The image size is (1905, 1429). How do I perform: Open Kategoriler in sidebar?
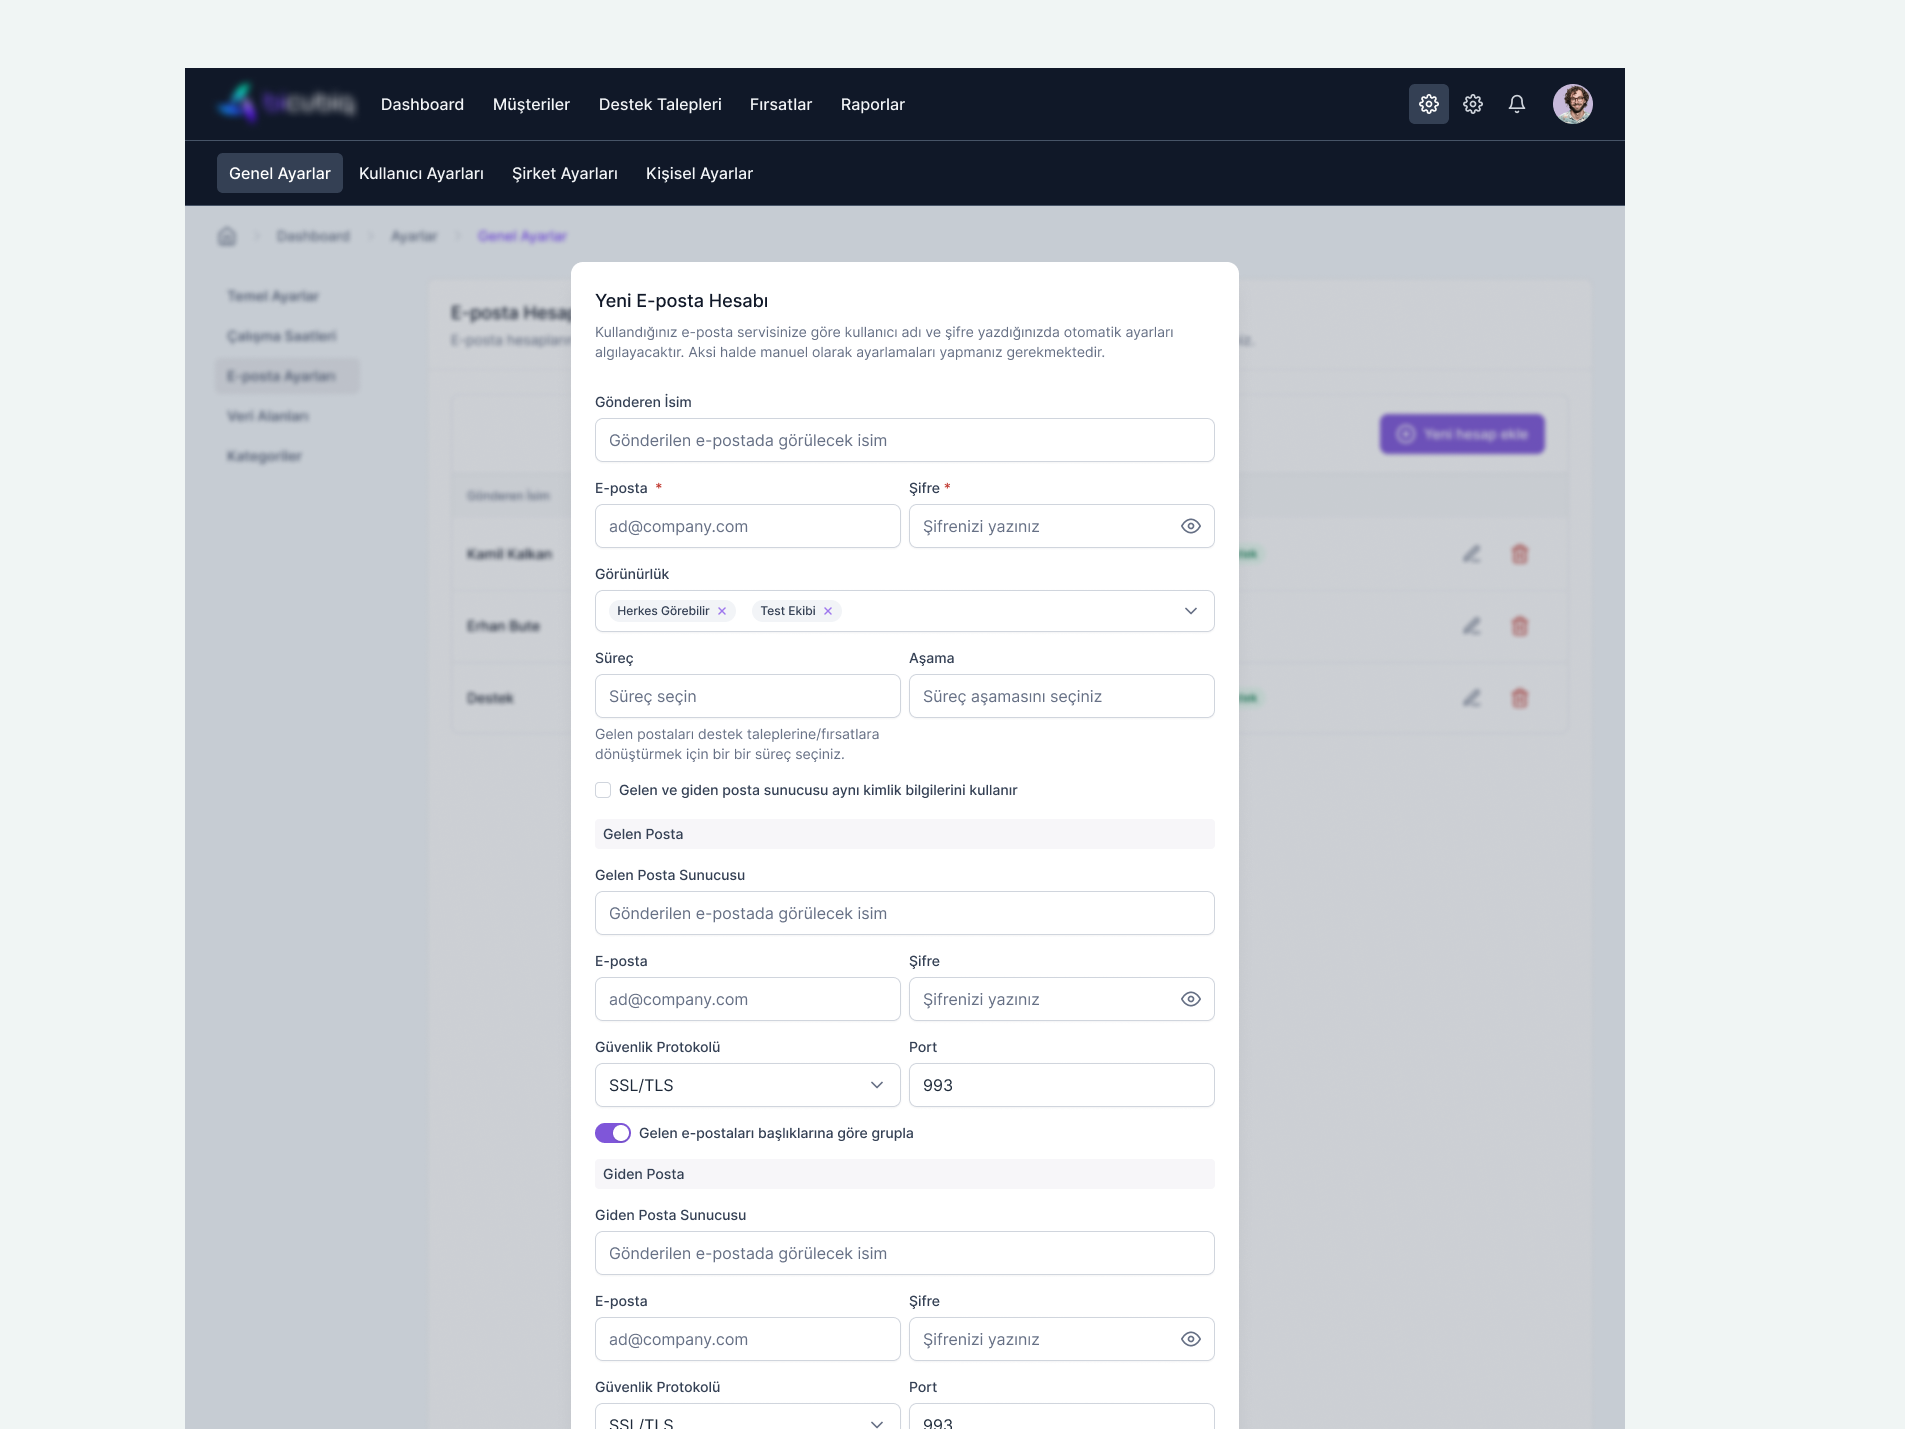(264, 456)
